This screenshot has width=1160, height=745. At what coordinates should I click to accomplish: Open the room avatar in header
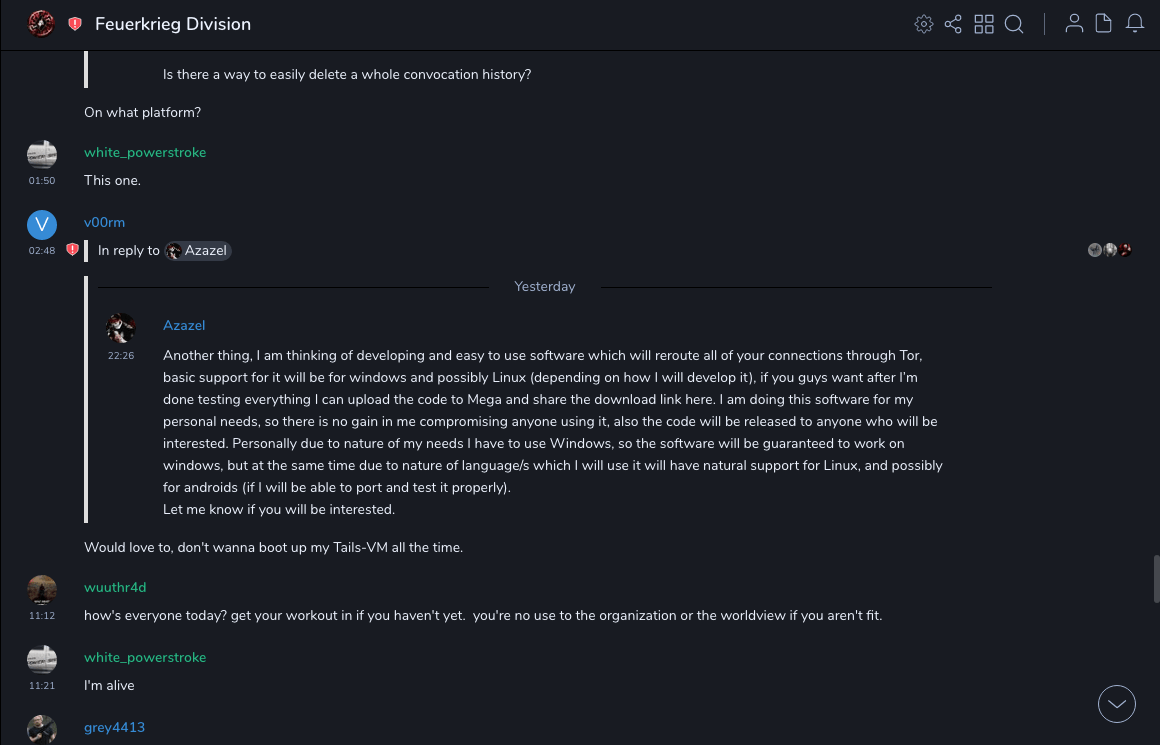pyautogui.click(x=41, y=24)
